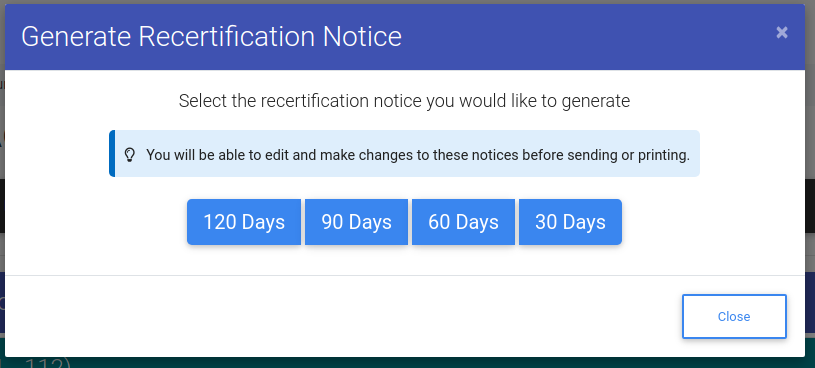815x368 pixels.
Task: Click the 'Select the recertification notice' instruction text
Action: click(x=404, y=100)
